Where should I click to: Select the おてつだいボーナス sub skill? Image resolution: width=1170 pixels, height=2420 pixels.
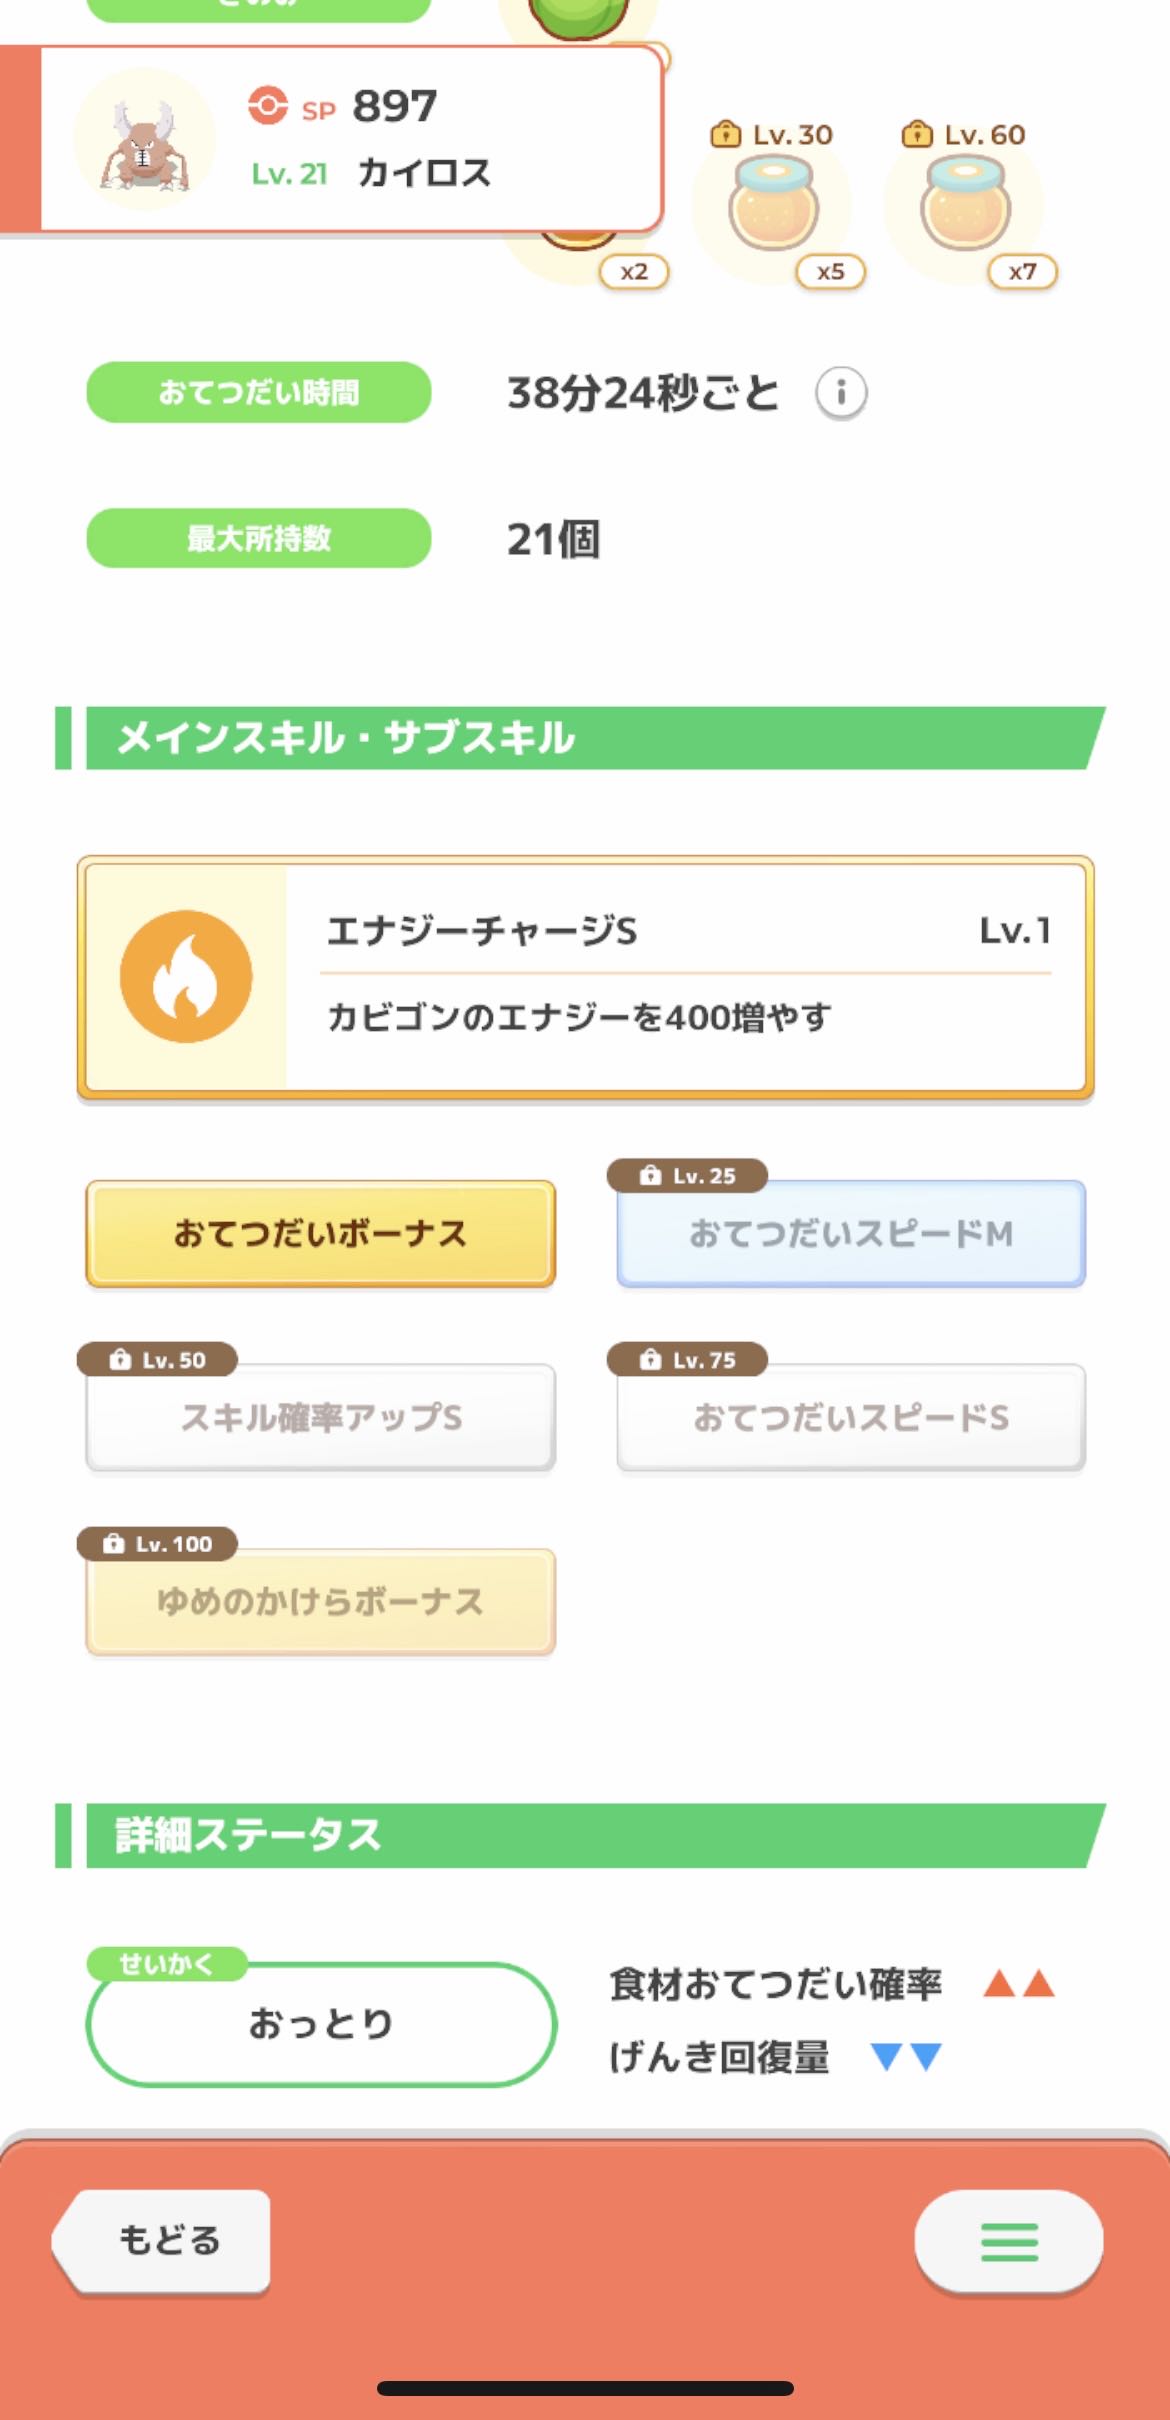[x=320, y=1233]
